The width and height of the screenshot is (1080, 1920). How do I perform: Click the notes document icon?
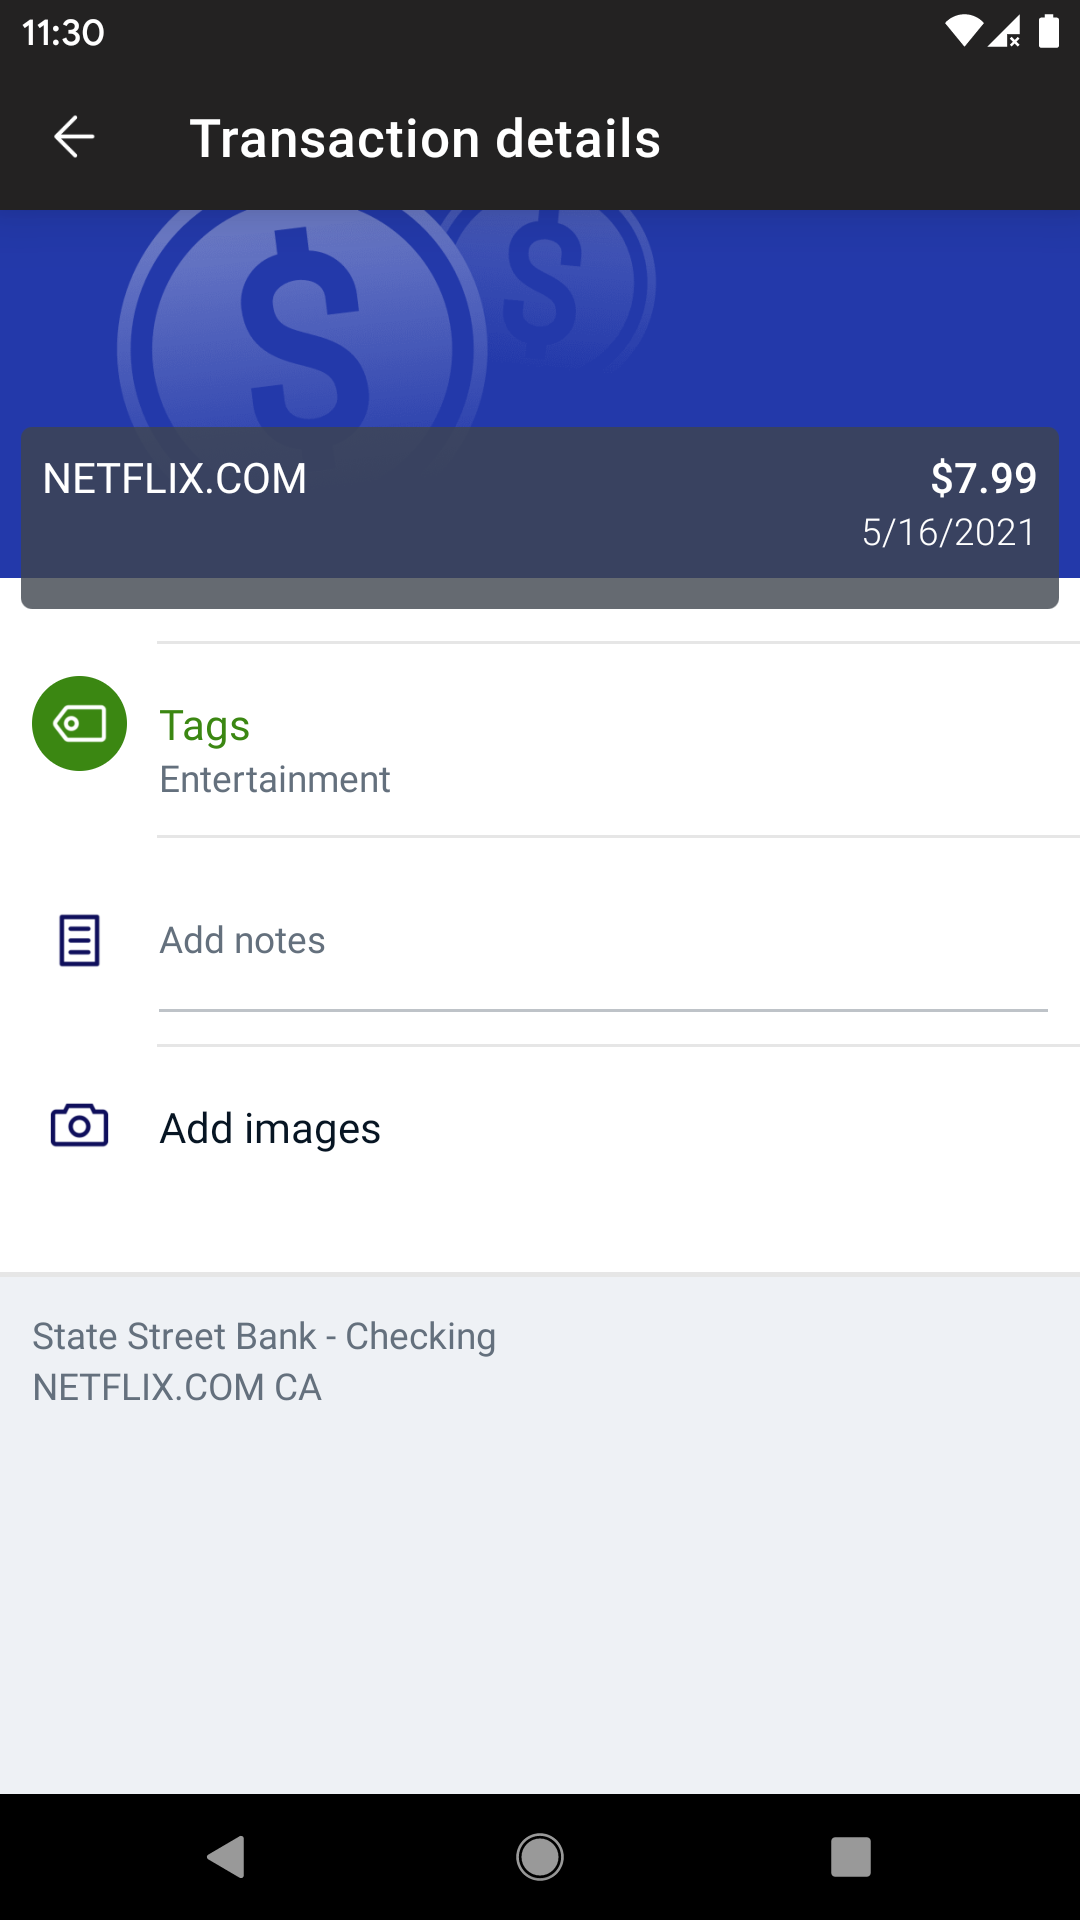[x=79, y=940]
